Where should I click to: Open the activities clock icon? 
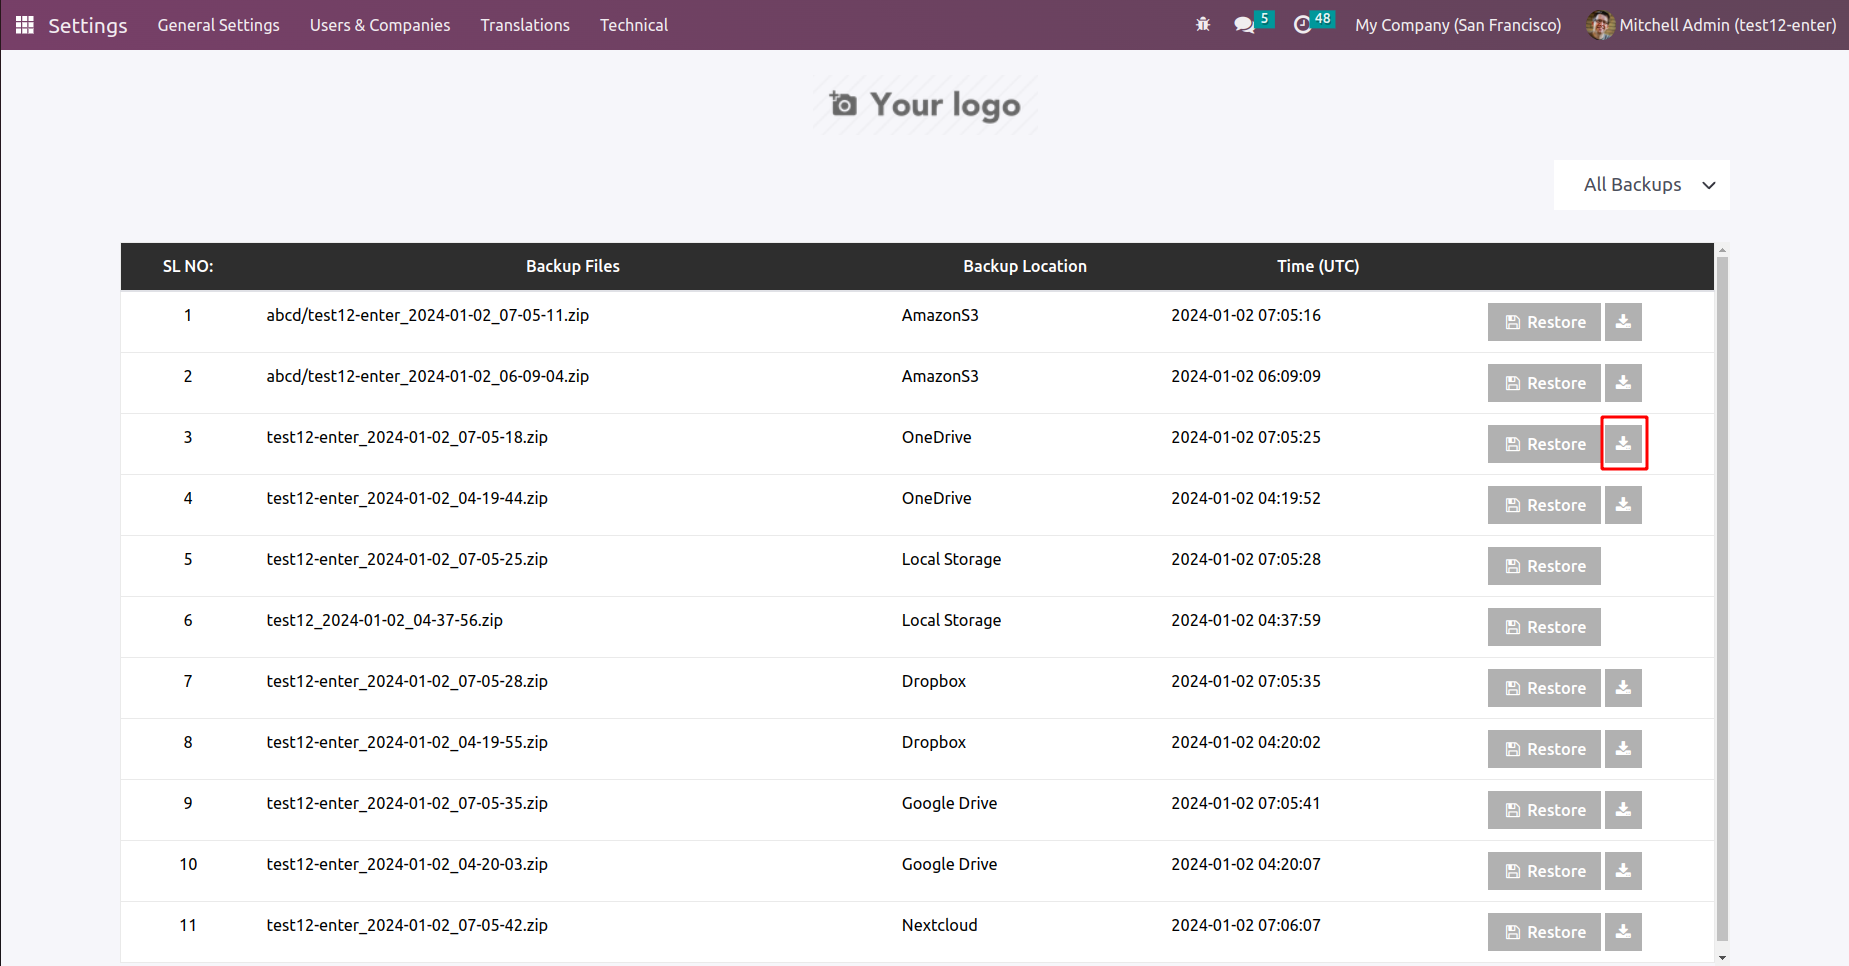click(x=1302, y=25)
